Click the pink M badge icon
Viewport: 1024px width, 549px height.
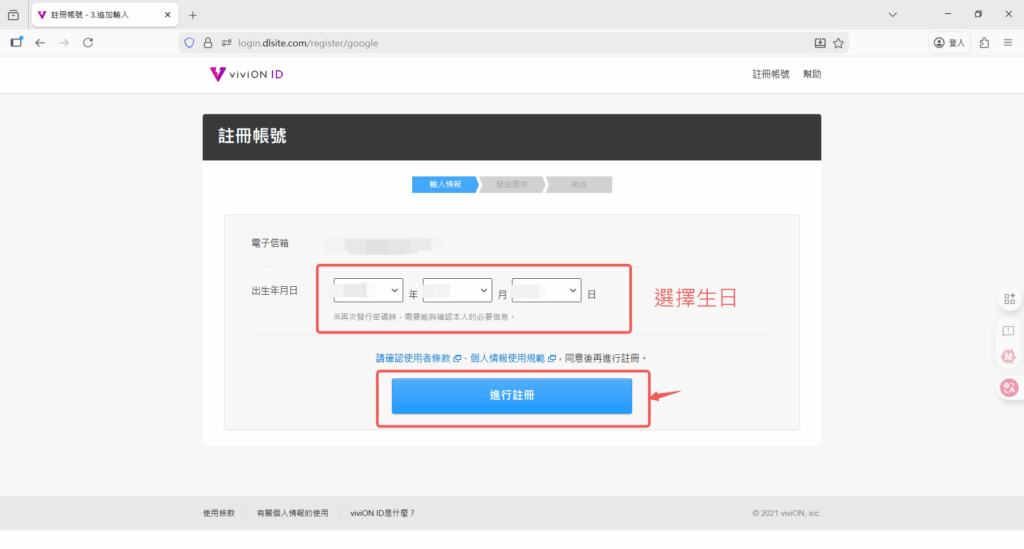[1008, 356]
